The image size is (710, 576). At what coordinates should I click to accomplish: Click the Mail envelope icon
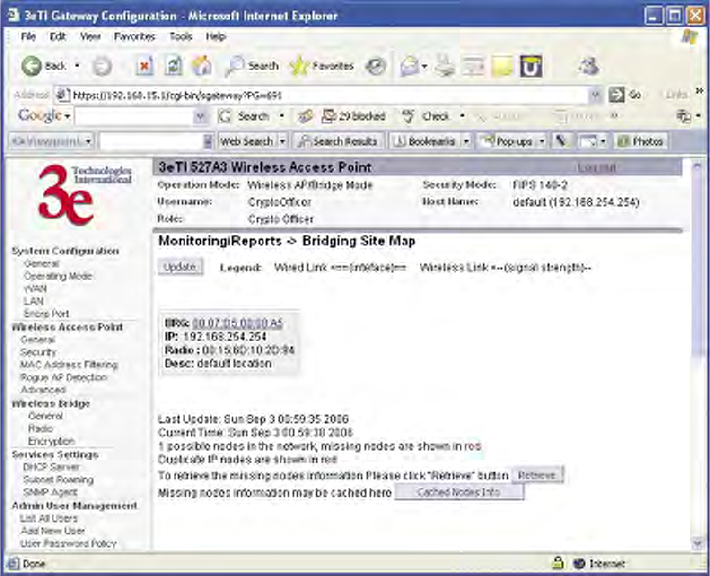click(409, 67)
